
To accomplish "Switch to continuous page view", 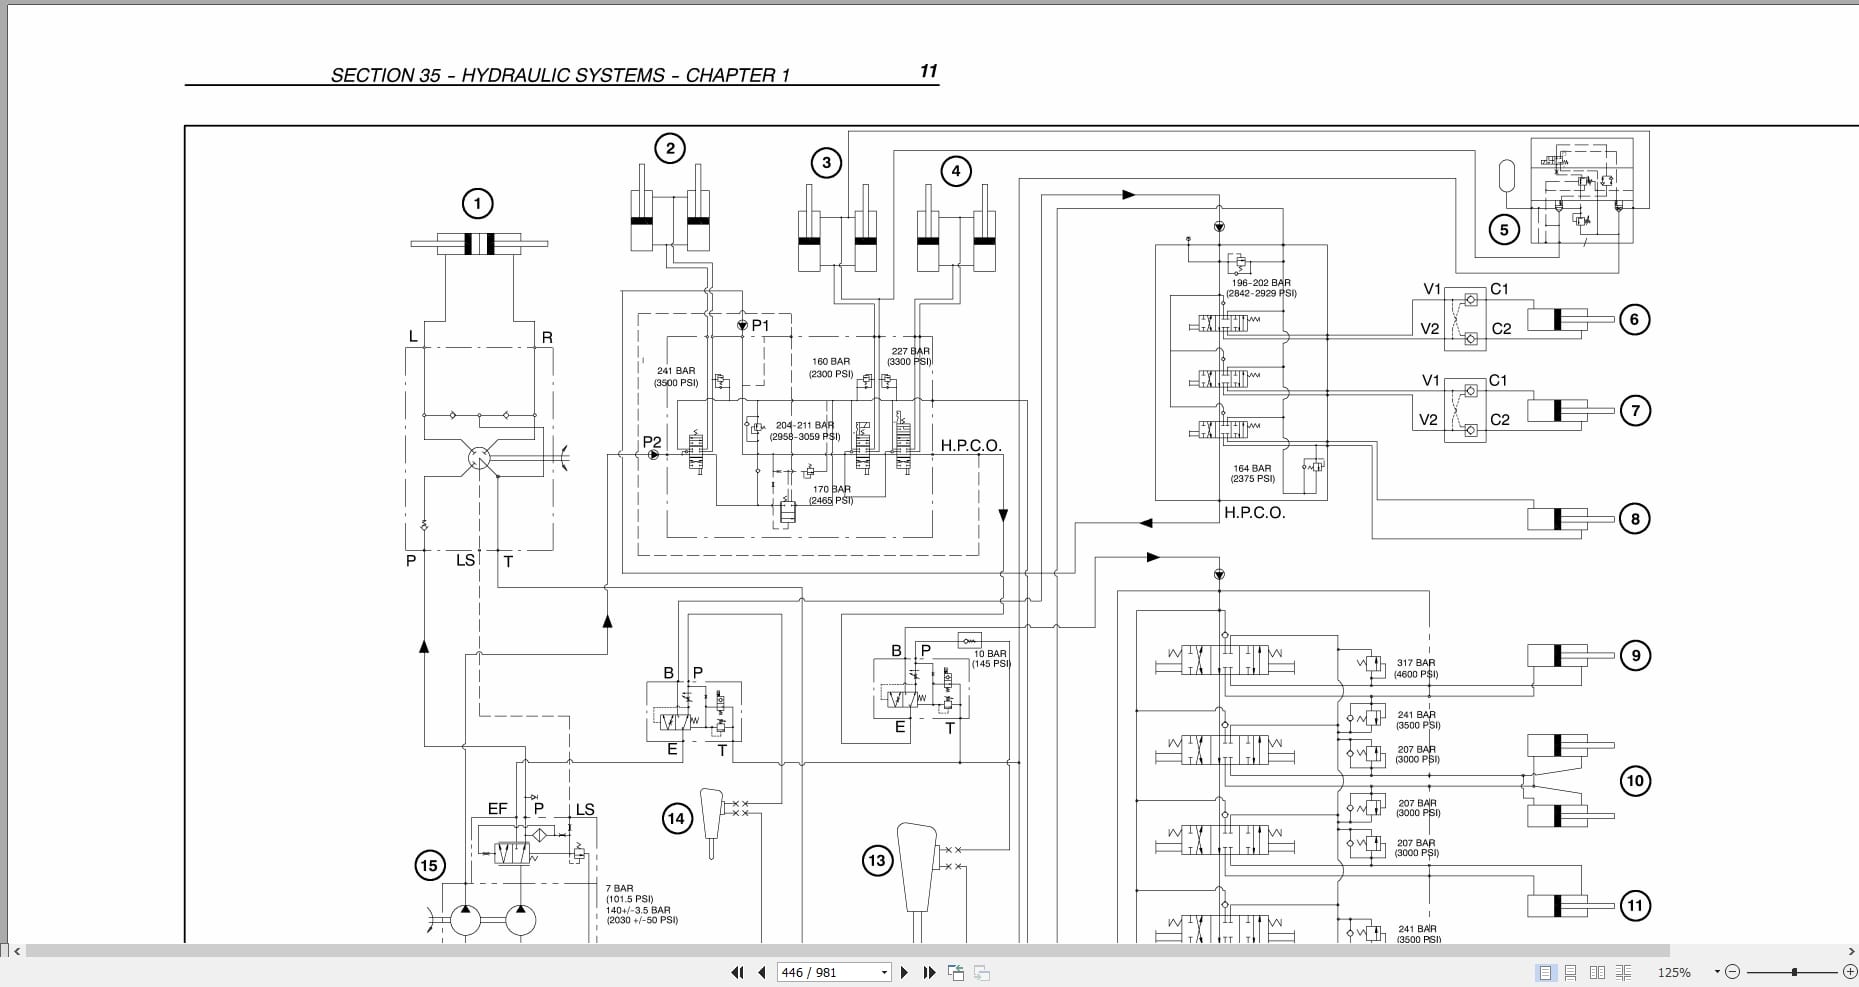I will click(1571, 972).
